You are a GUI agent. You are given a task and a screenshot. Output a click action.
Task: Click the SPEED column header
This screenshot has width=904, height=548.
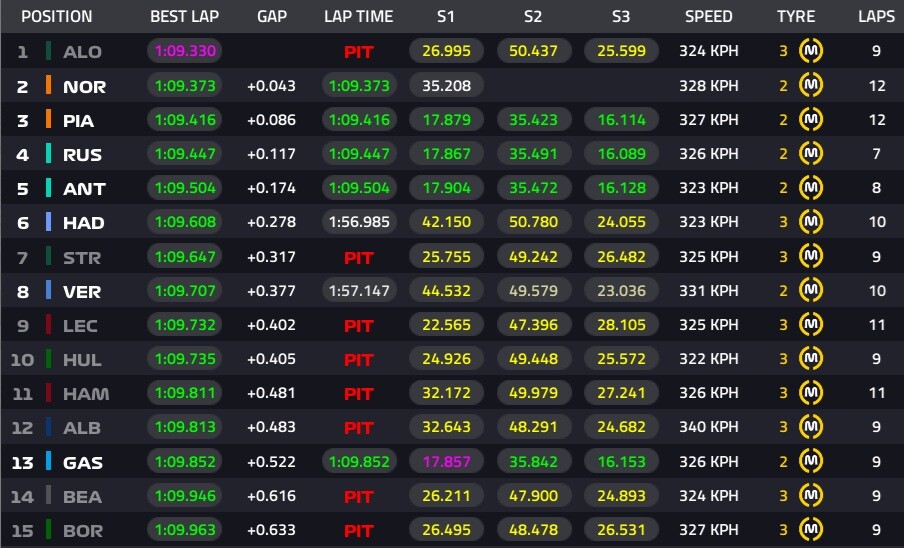tap(708, 17)
